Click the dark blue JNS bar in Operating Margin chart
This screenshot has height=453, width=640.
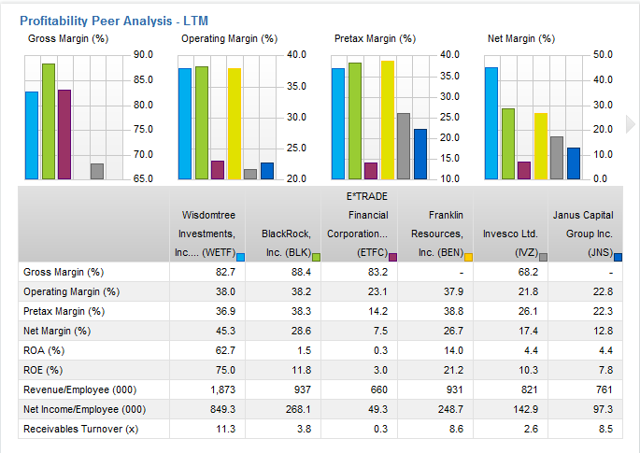point(267,171)
